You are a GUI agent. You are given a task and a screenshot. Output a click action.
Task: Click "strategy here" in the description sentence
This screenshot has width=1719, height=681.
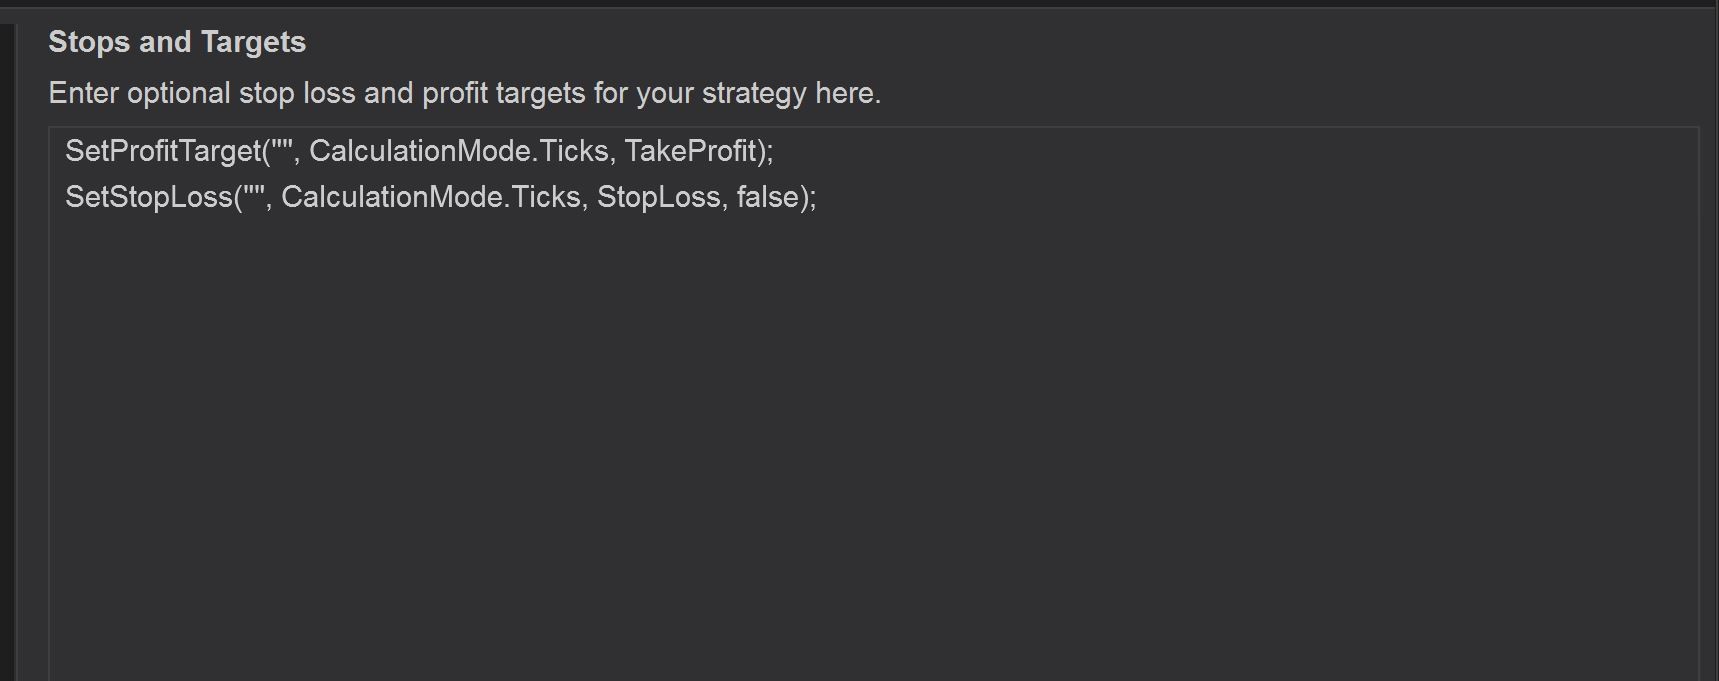click(790, 93)
